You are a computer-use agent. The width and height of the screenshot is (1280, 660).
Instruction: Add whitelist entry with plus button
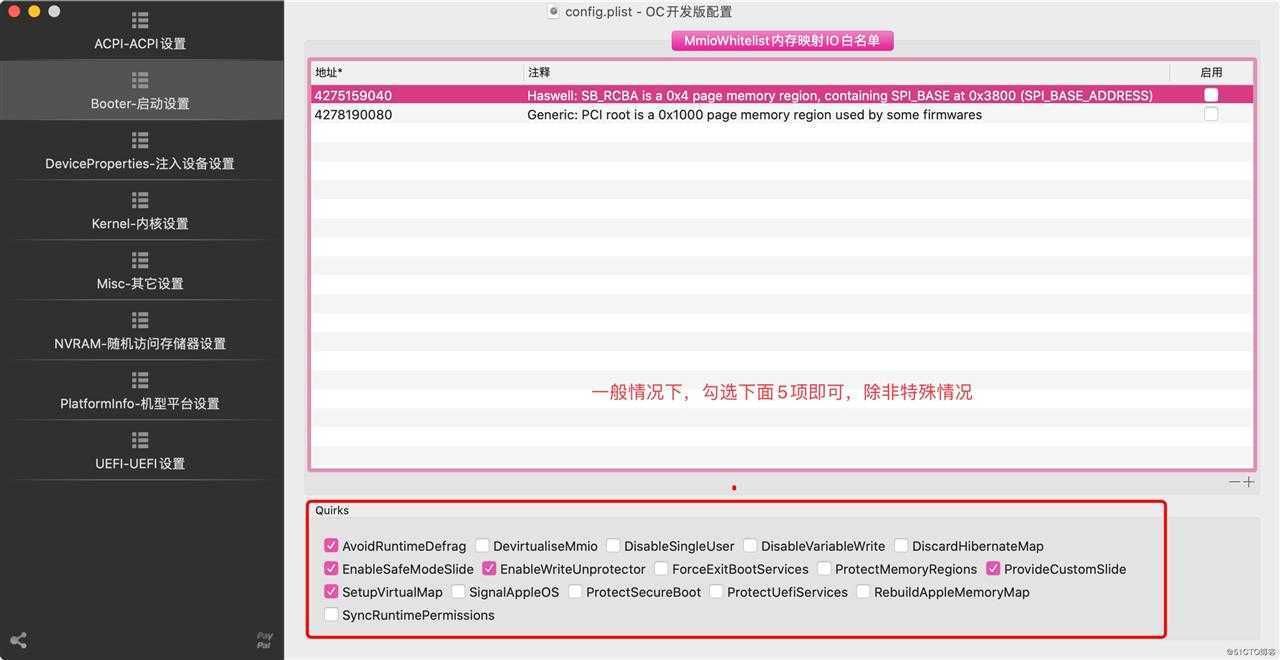click(1248, 482)
